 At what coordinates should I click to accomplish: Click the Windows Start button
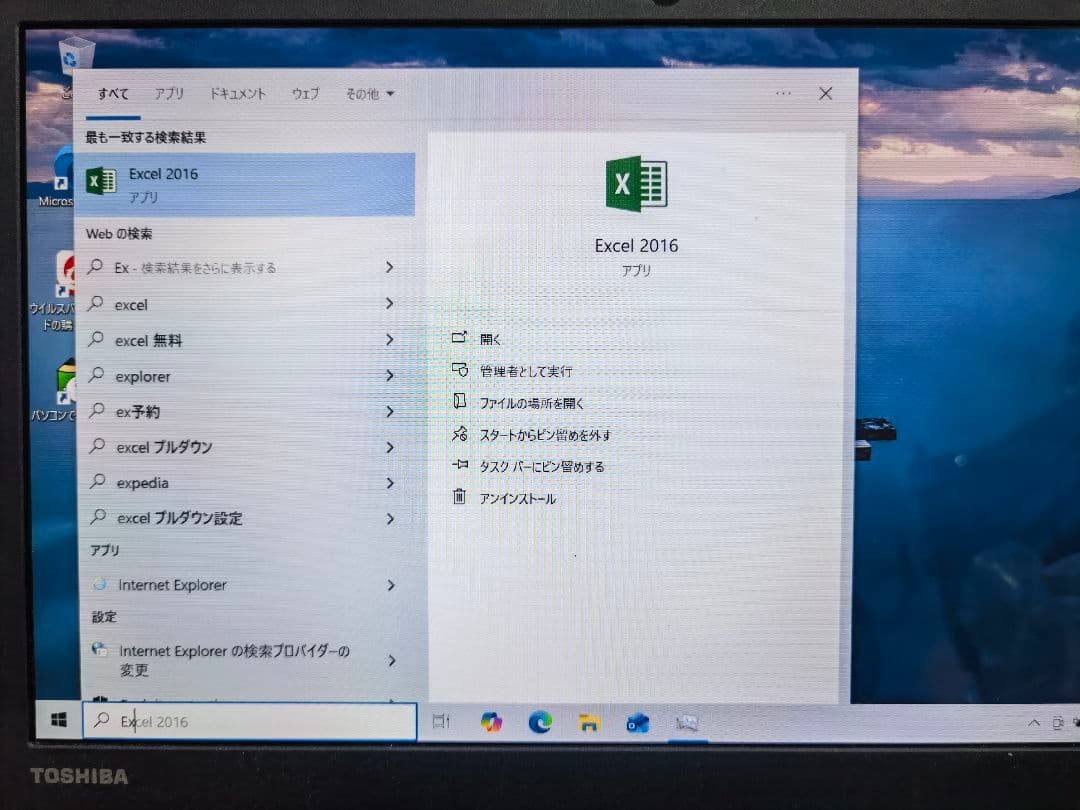coord(57,719)
